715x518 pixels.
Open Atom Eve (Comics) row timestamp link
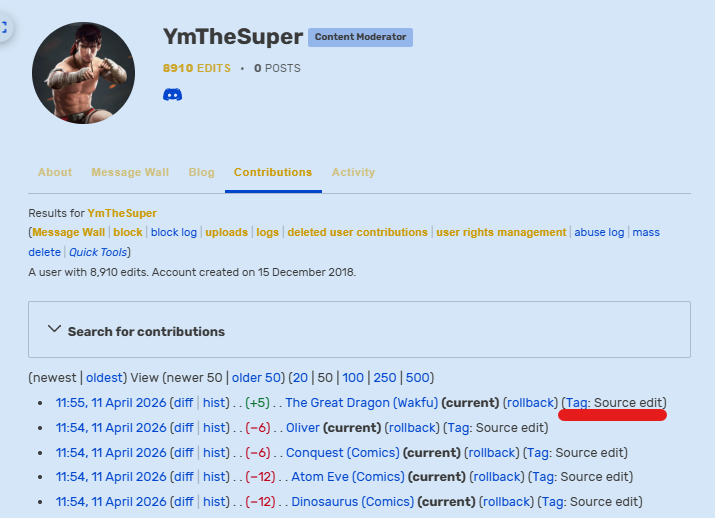pyautogui.click(x=111, y=477)
